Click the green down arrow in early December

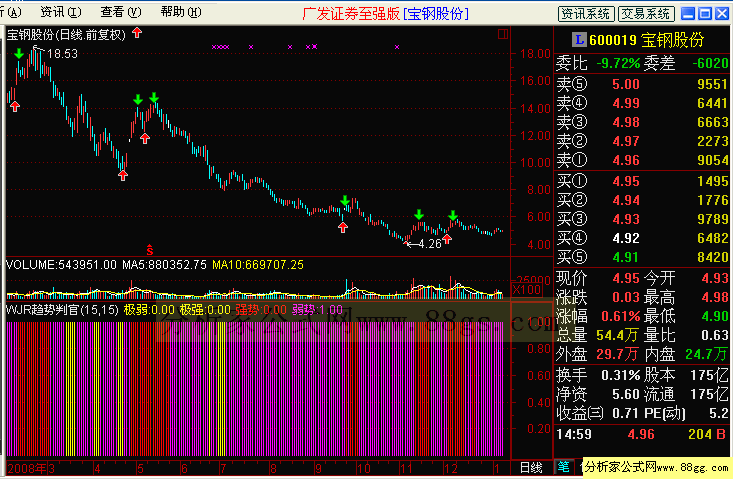(x=453, y=215)
